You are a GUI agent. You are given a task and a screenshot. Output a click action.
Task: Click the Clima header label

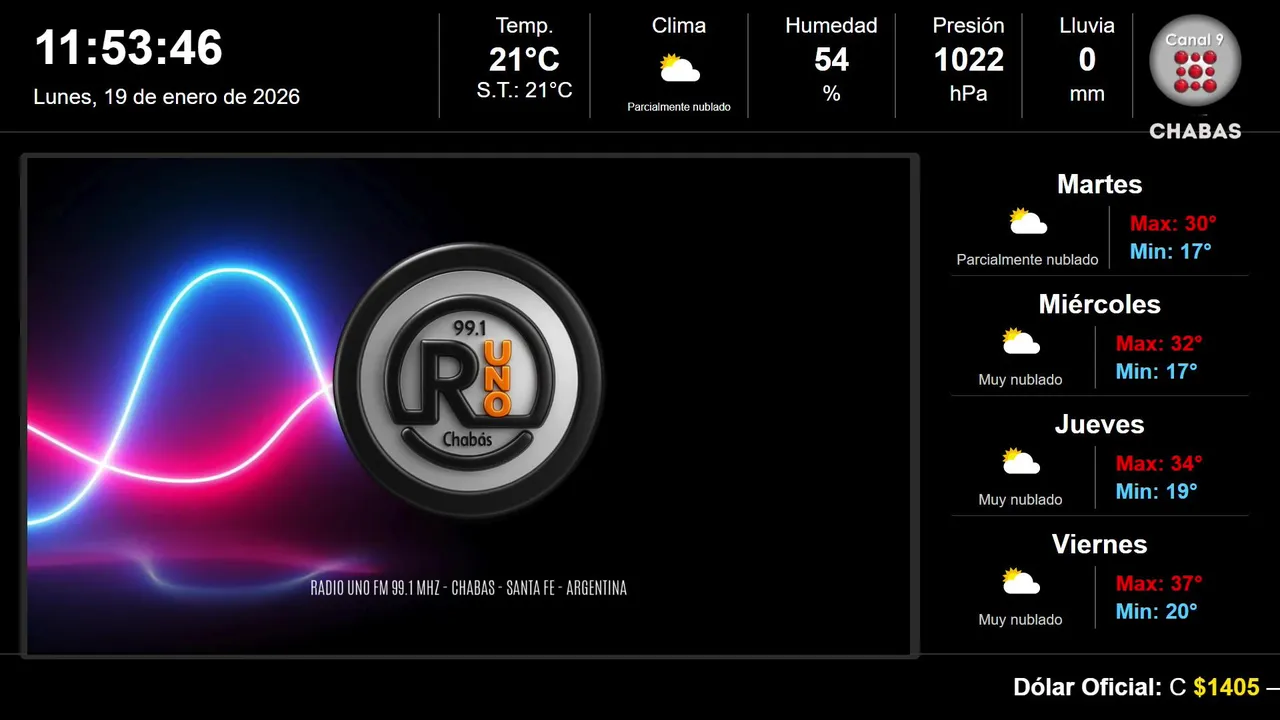click(679, 26)
